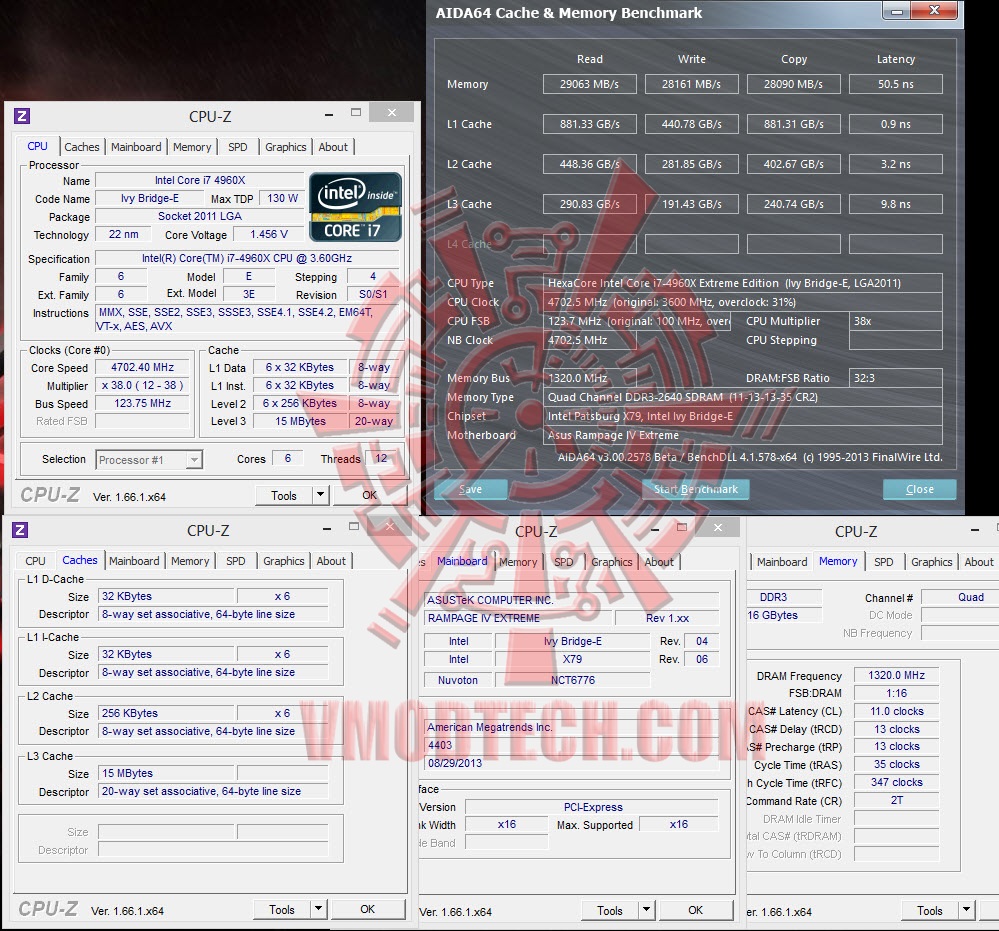Open the Mainboard tab in top CPU-Z window
This screenshot has width=999, height=931.
pos(136,147)
